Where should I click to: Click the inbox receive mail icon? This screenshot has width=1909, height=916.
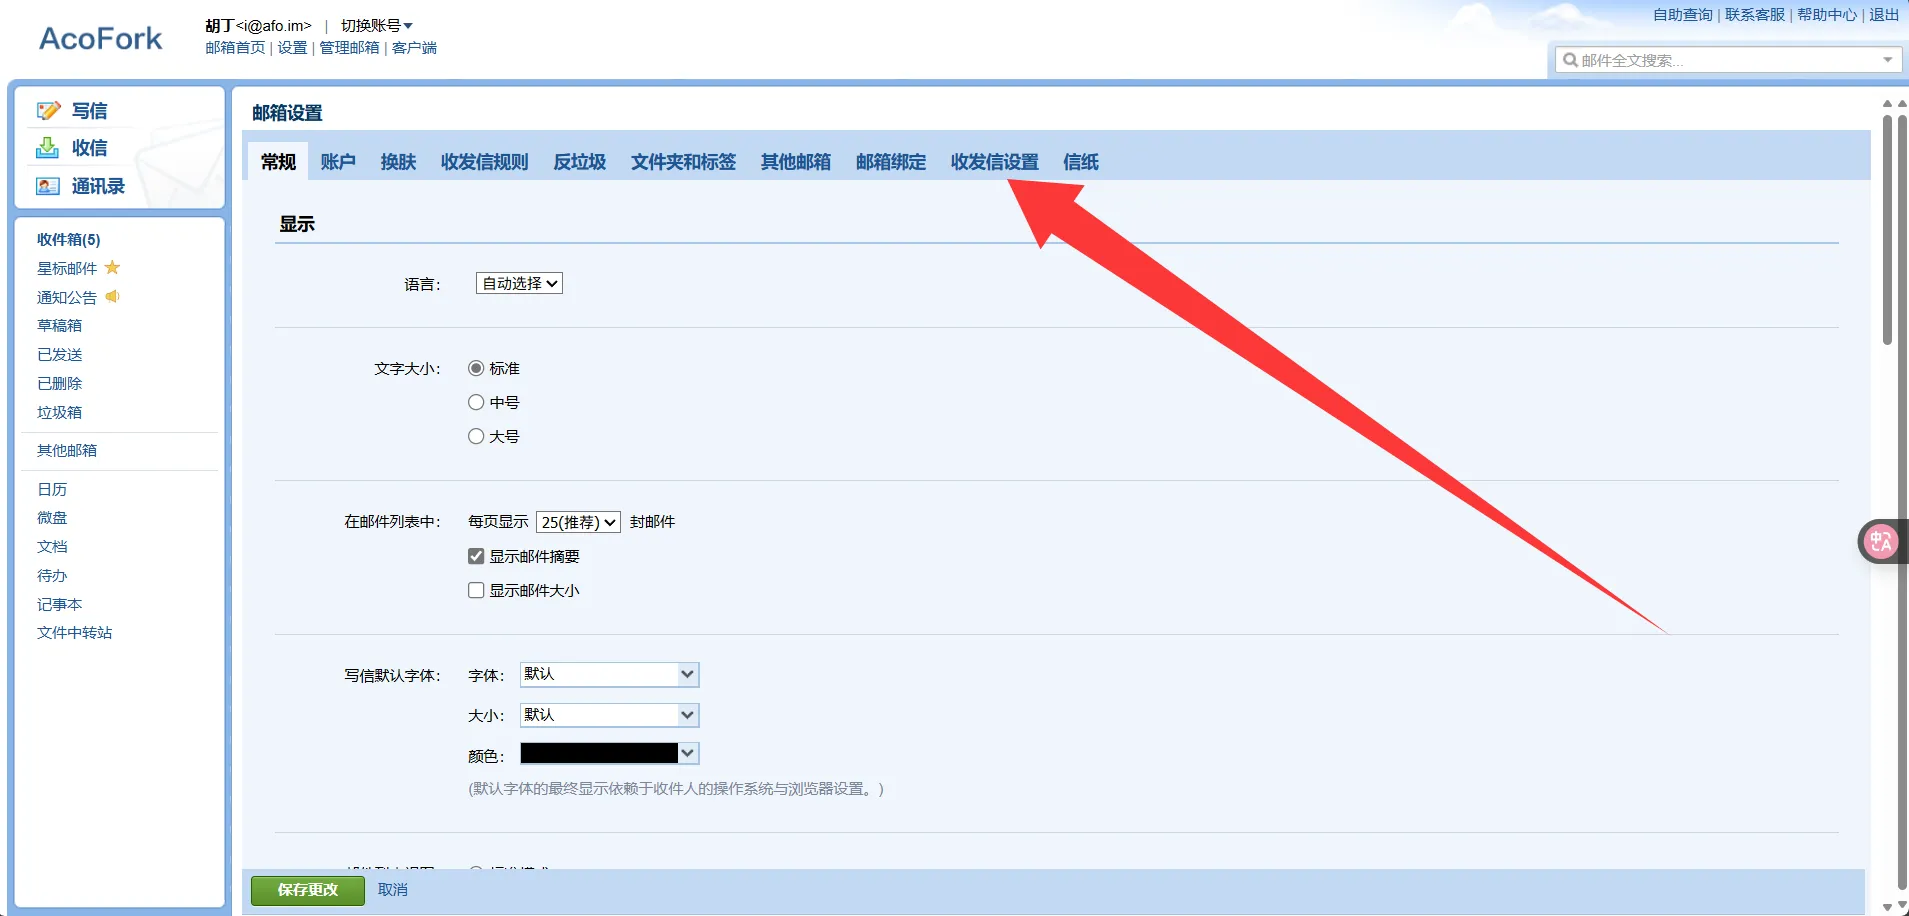coord(48,148)
